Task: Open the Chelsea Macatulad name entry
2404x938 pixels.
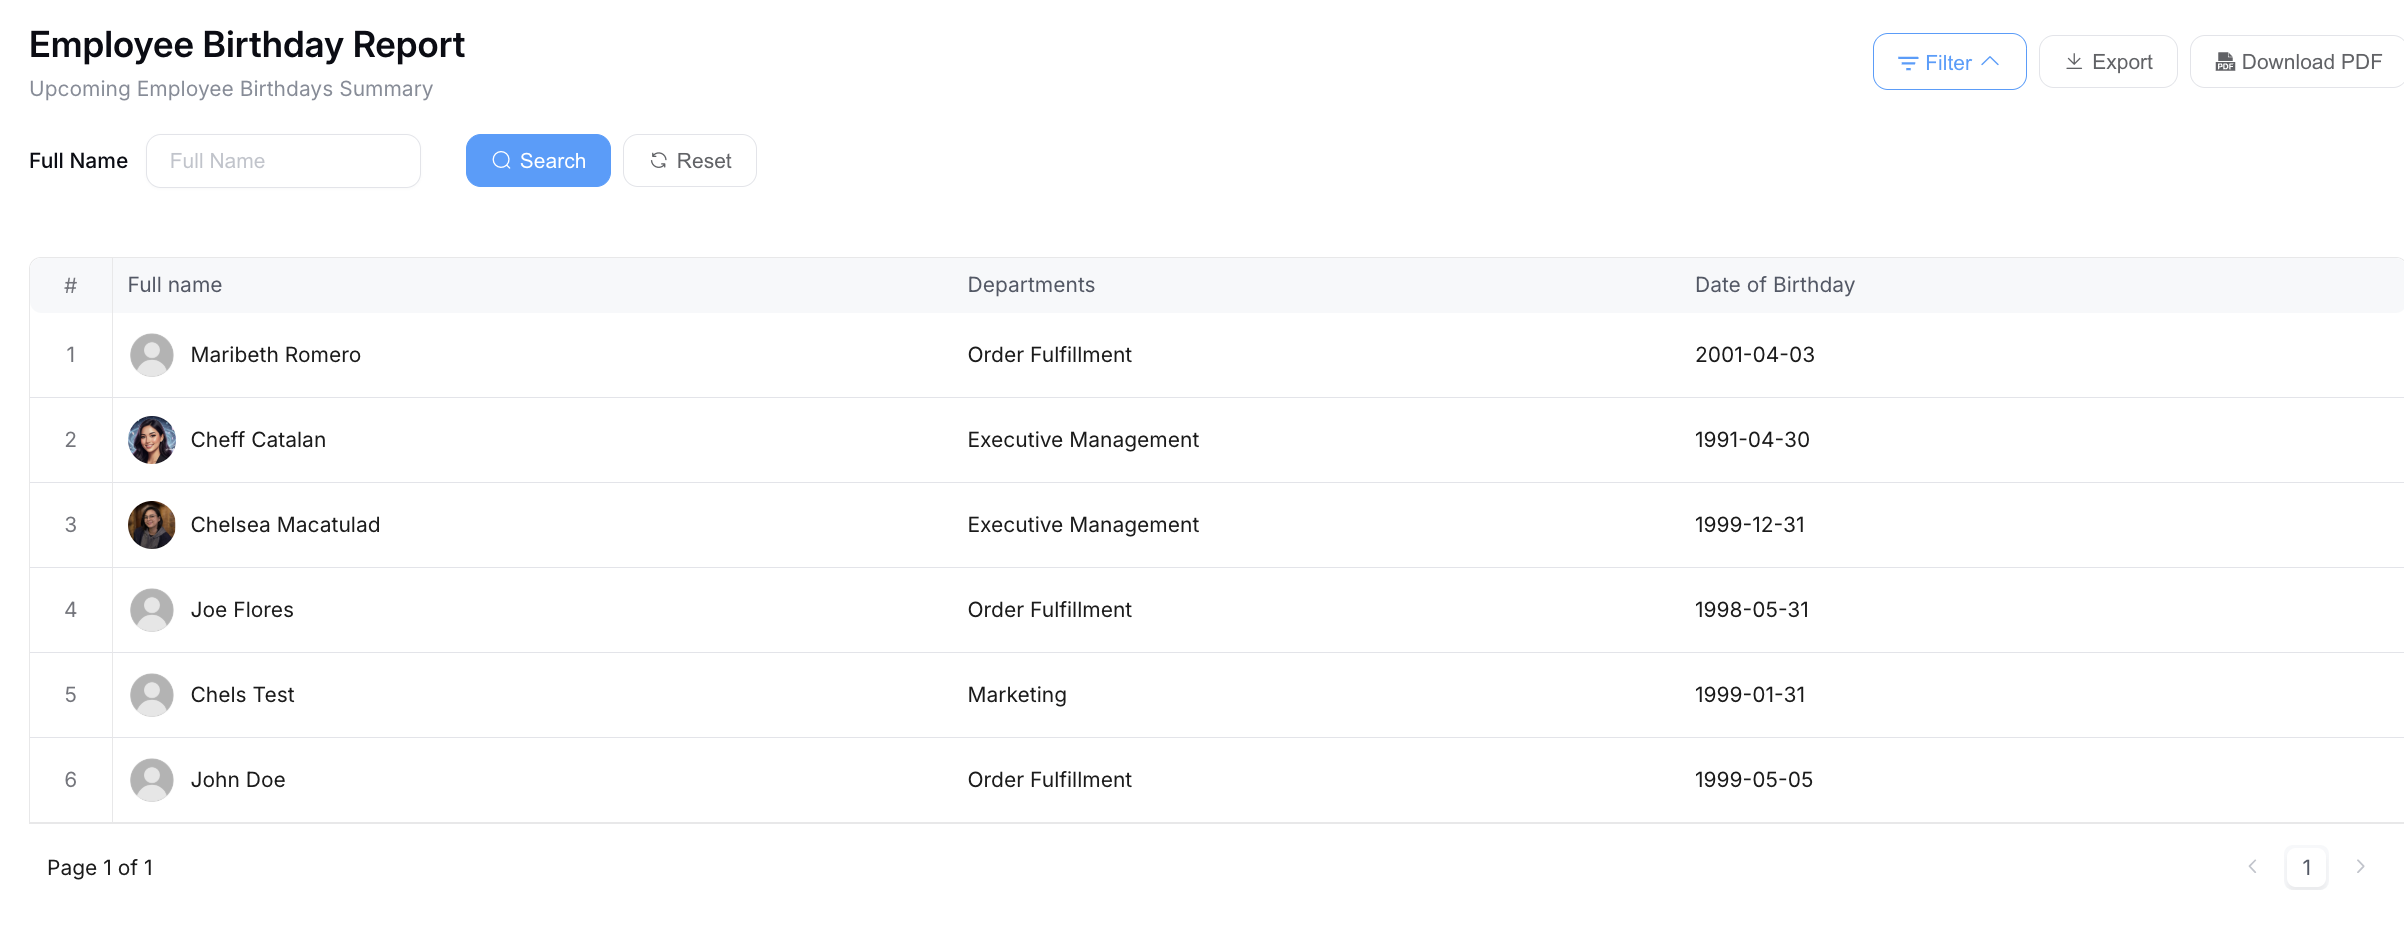Action: [x=285, y=525]
